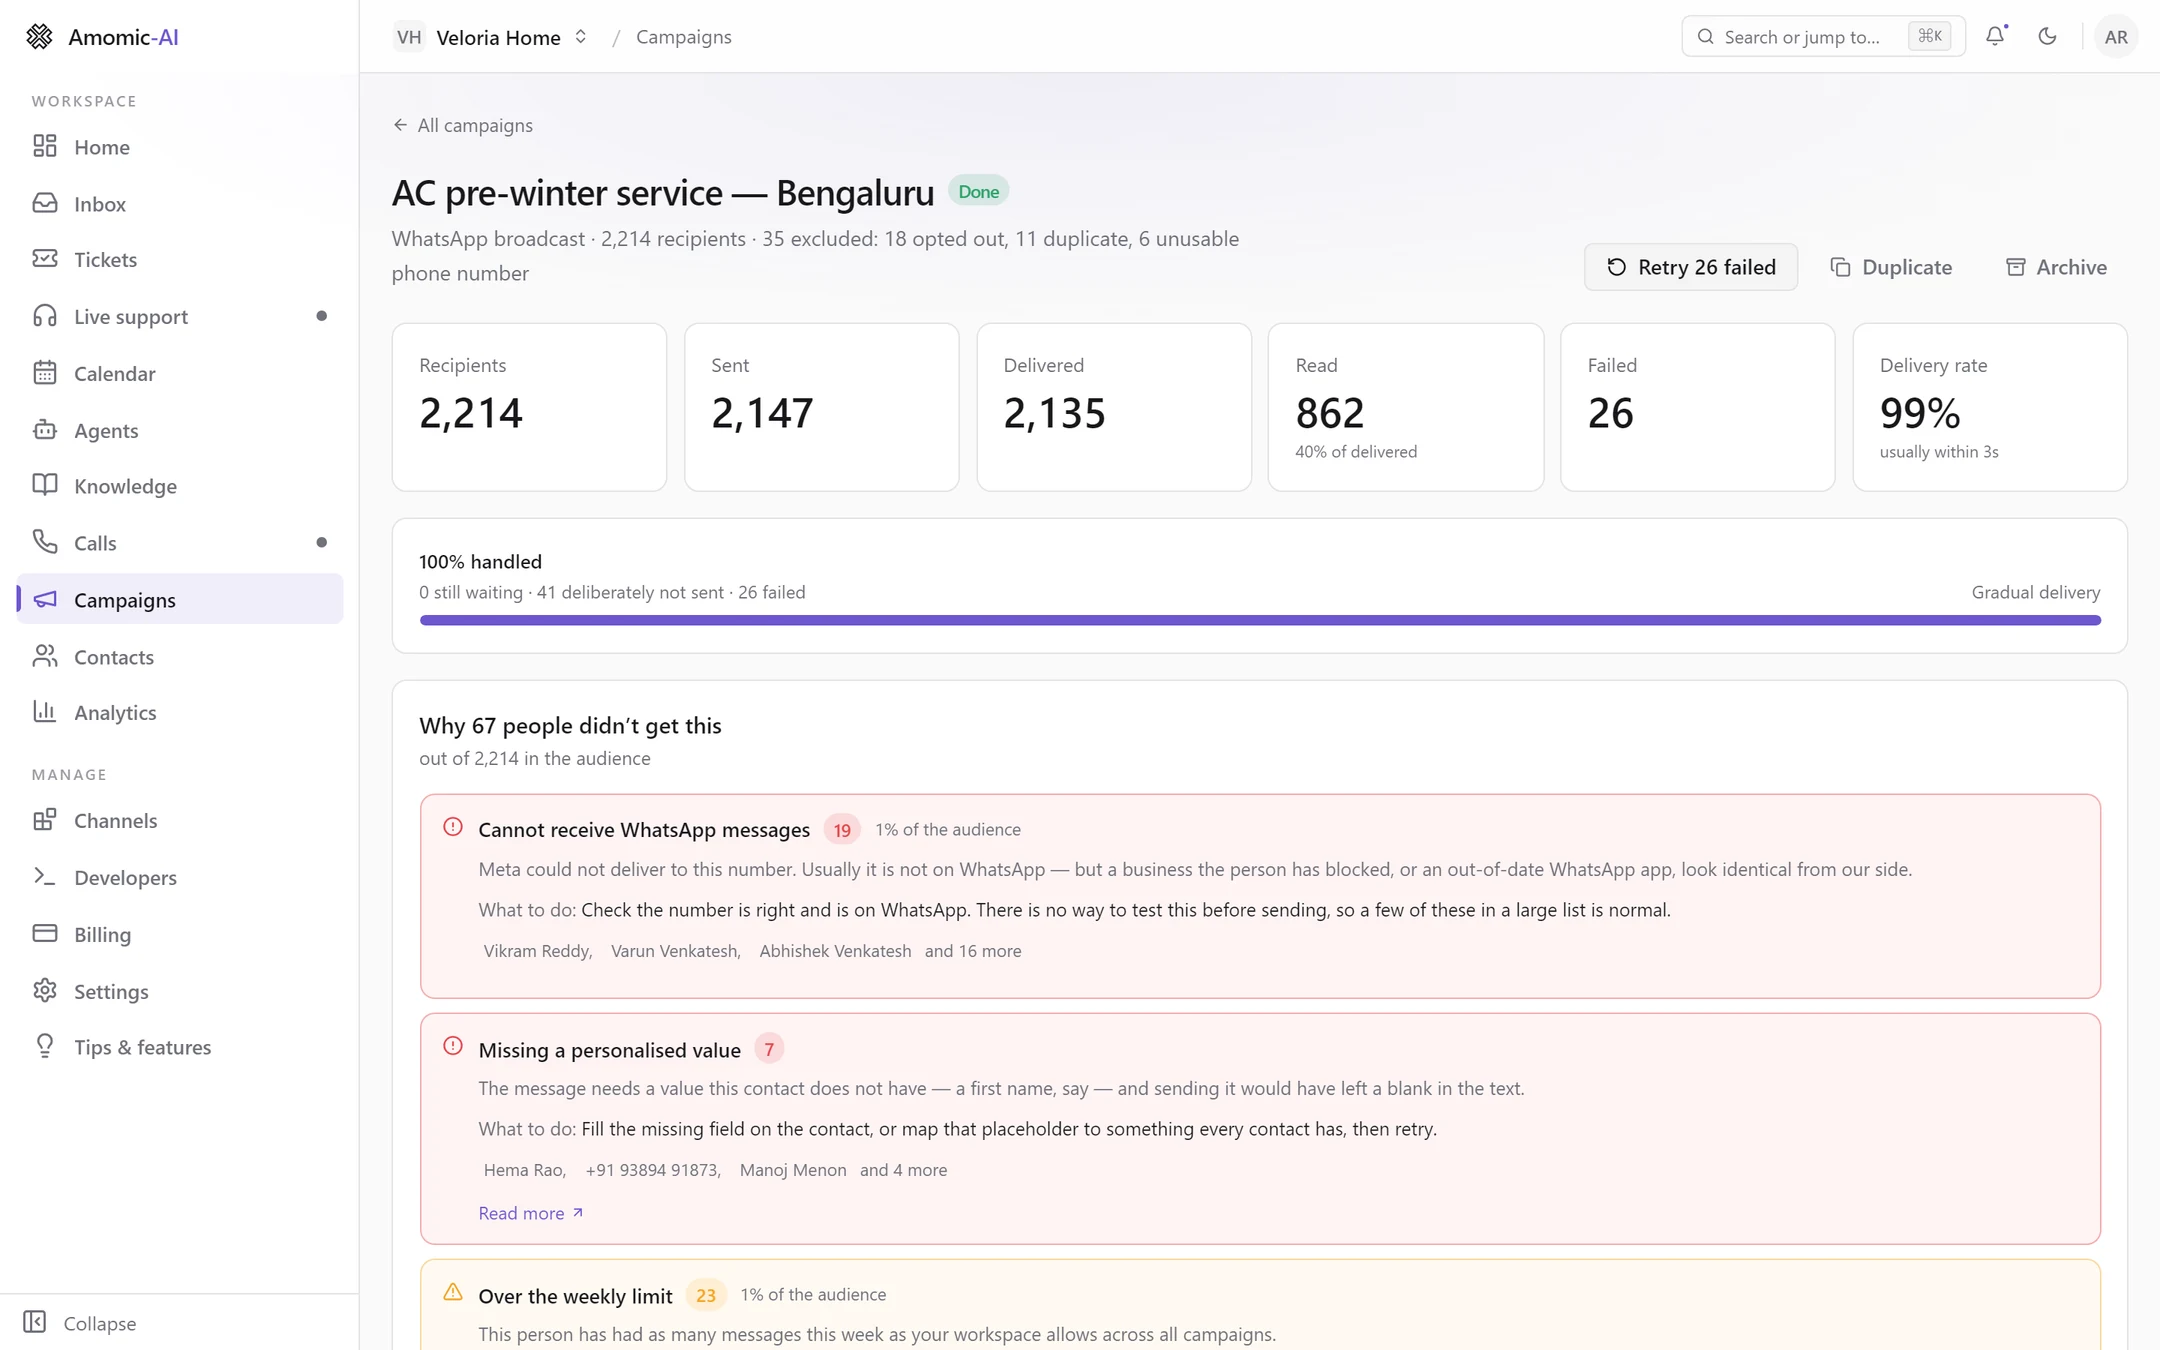Image resolution: width=2160 pixels, height=1350 pixels.
Task: Go to Calls in sidebar
Action: click(180, 542)
